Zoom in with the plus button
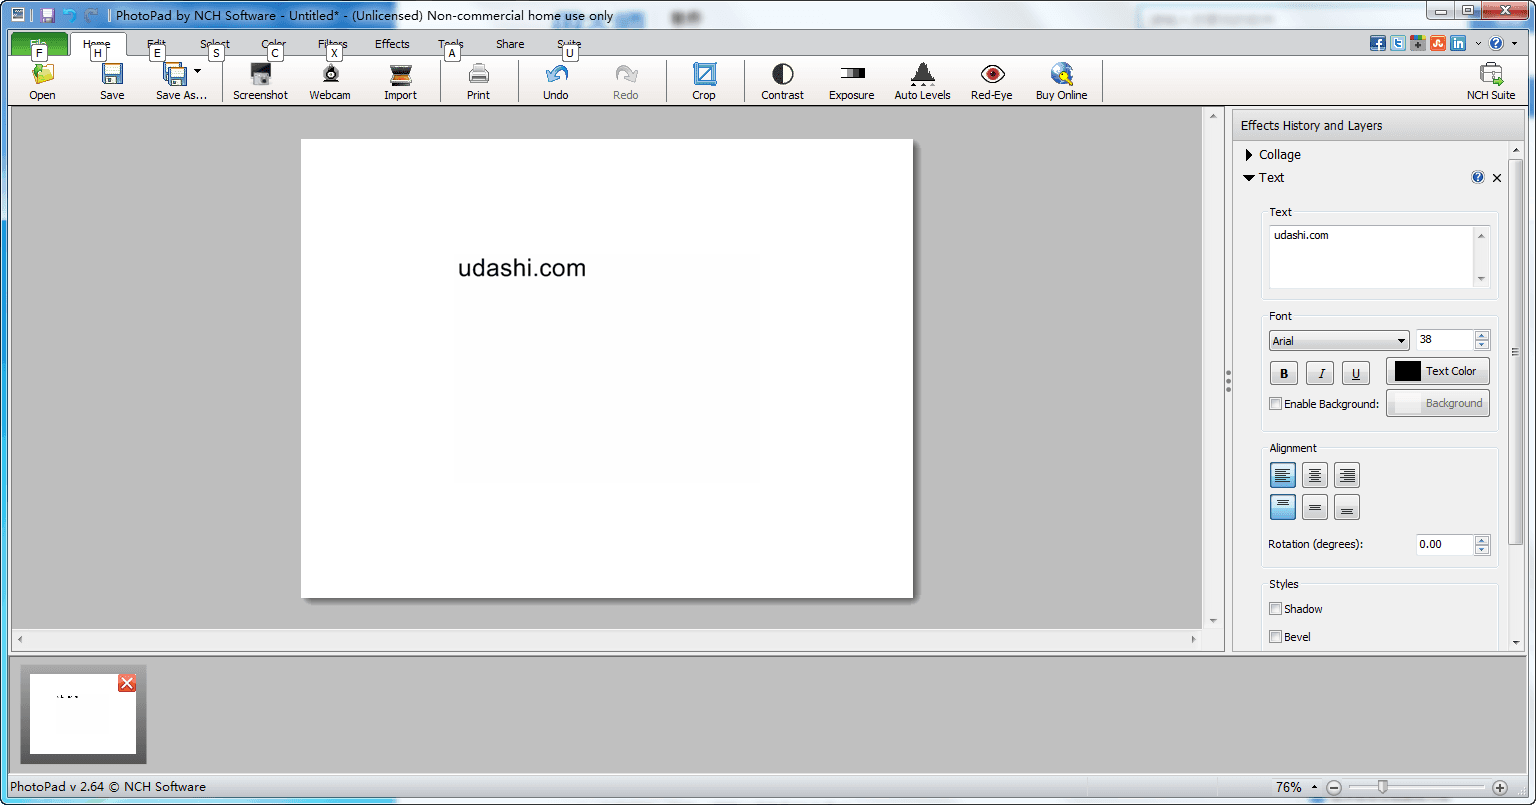 pos(1499,788)
